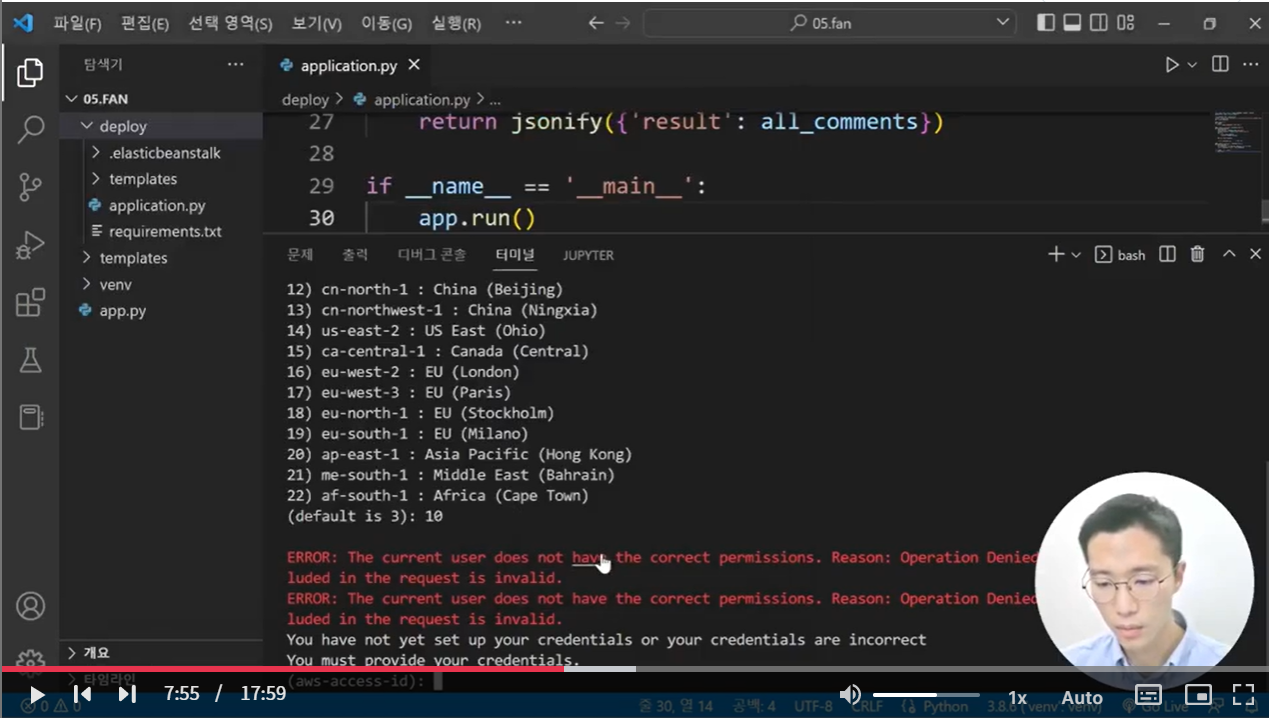Open the Accounts profile icon
This screenshot has width=1269, height=718.
(x=30, y=606)
